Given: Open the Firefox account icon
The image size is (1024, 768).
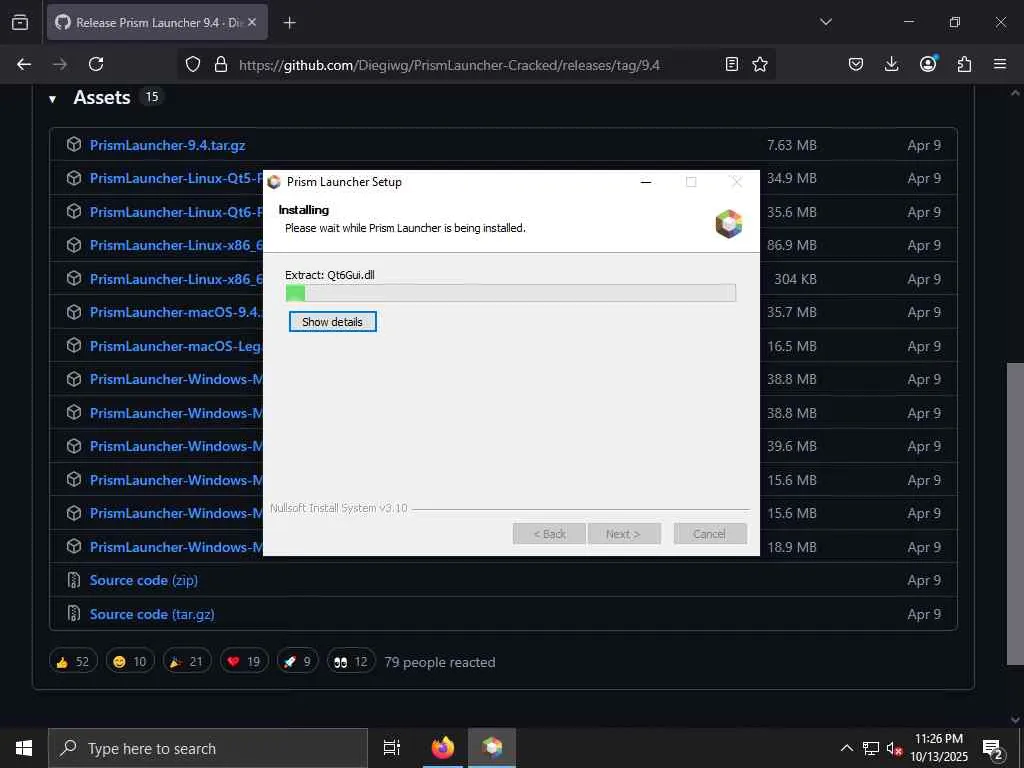Looking at the screenshot, I should coord(928,64).
